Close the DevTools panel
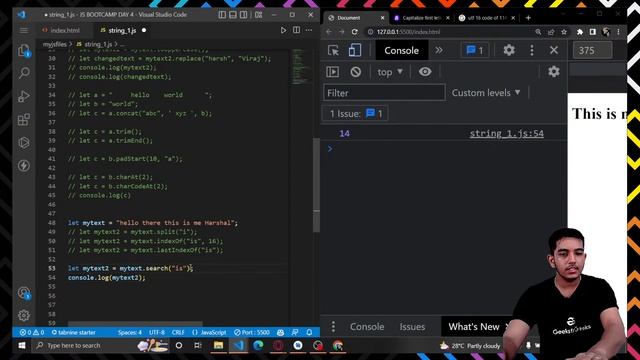The height and width of the screenshot is (360, 640). (x=553, y=50)
